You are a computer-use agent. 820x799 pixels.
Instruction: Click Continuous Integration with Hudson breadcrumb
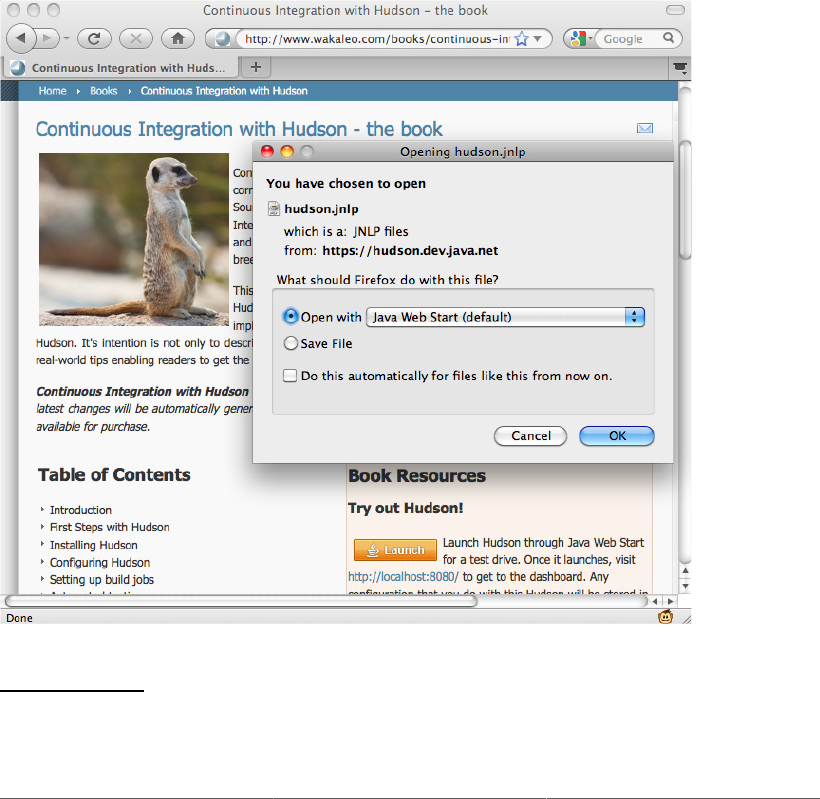coord(224,91)
